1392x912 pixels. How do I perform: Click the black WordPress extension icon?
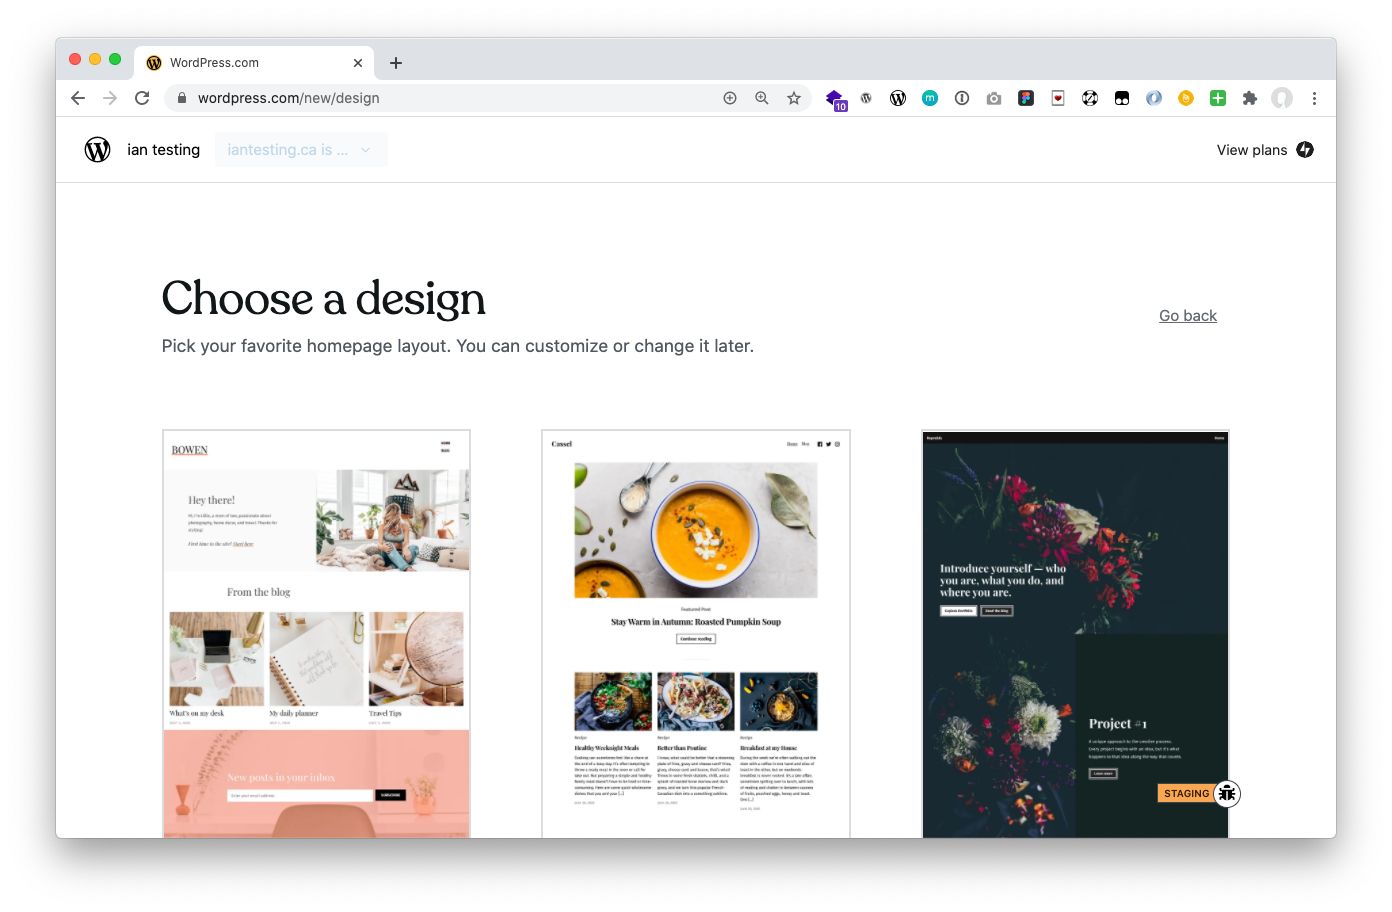[x=898, y=98]
